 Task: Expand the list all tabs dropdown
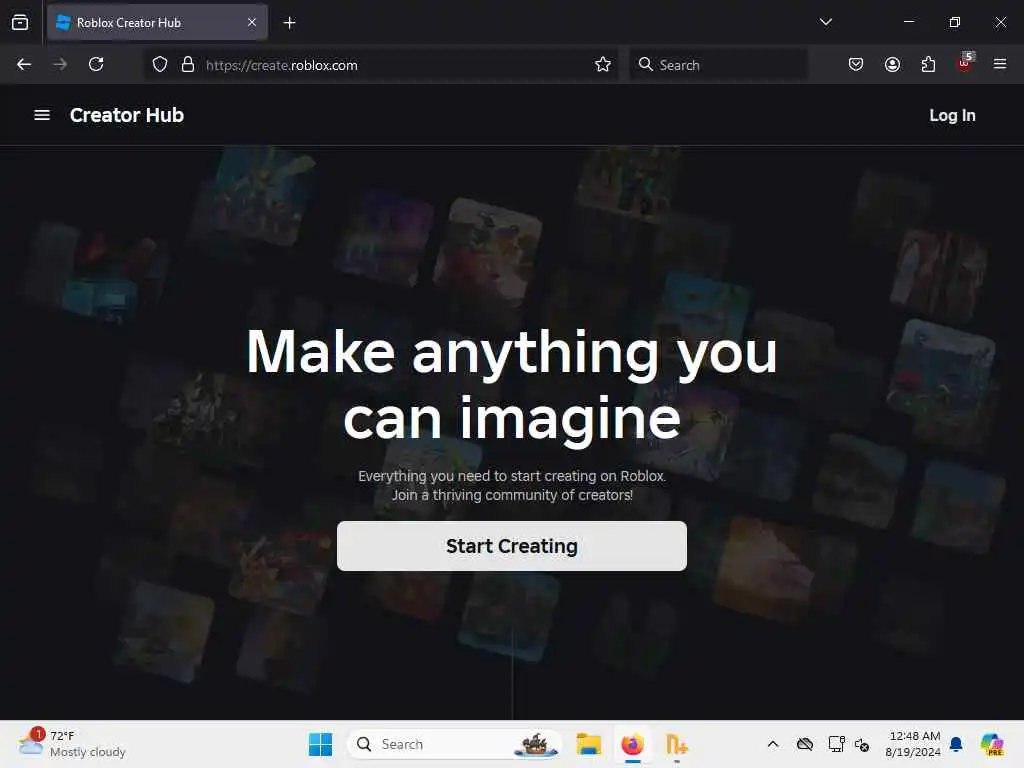click(825, 22)
